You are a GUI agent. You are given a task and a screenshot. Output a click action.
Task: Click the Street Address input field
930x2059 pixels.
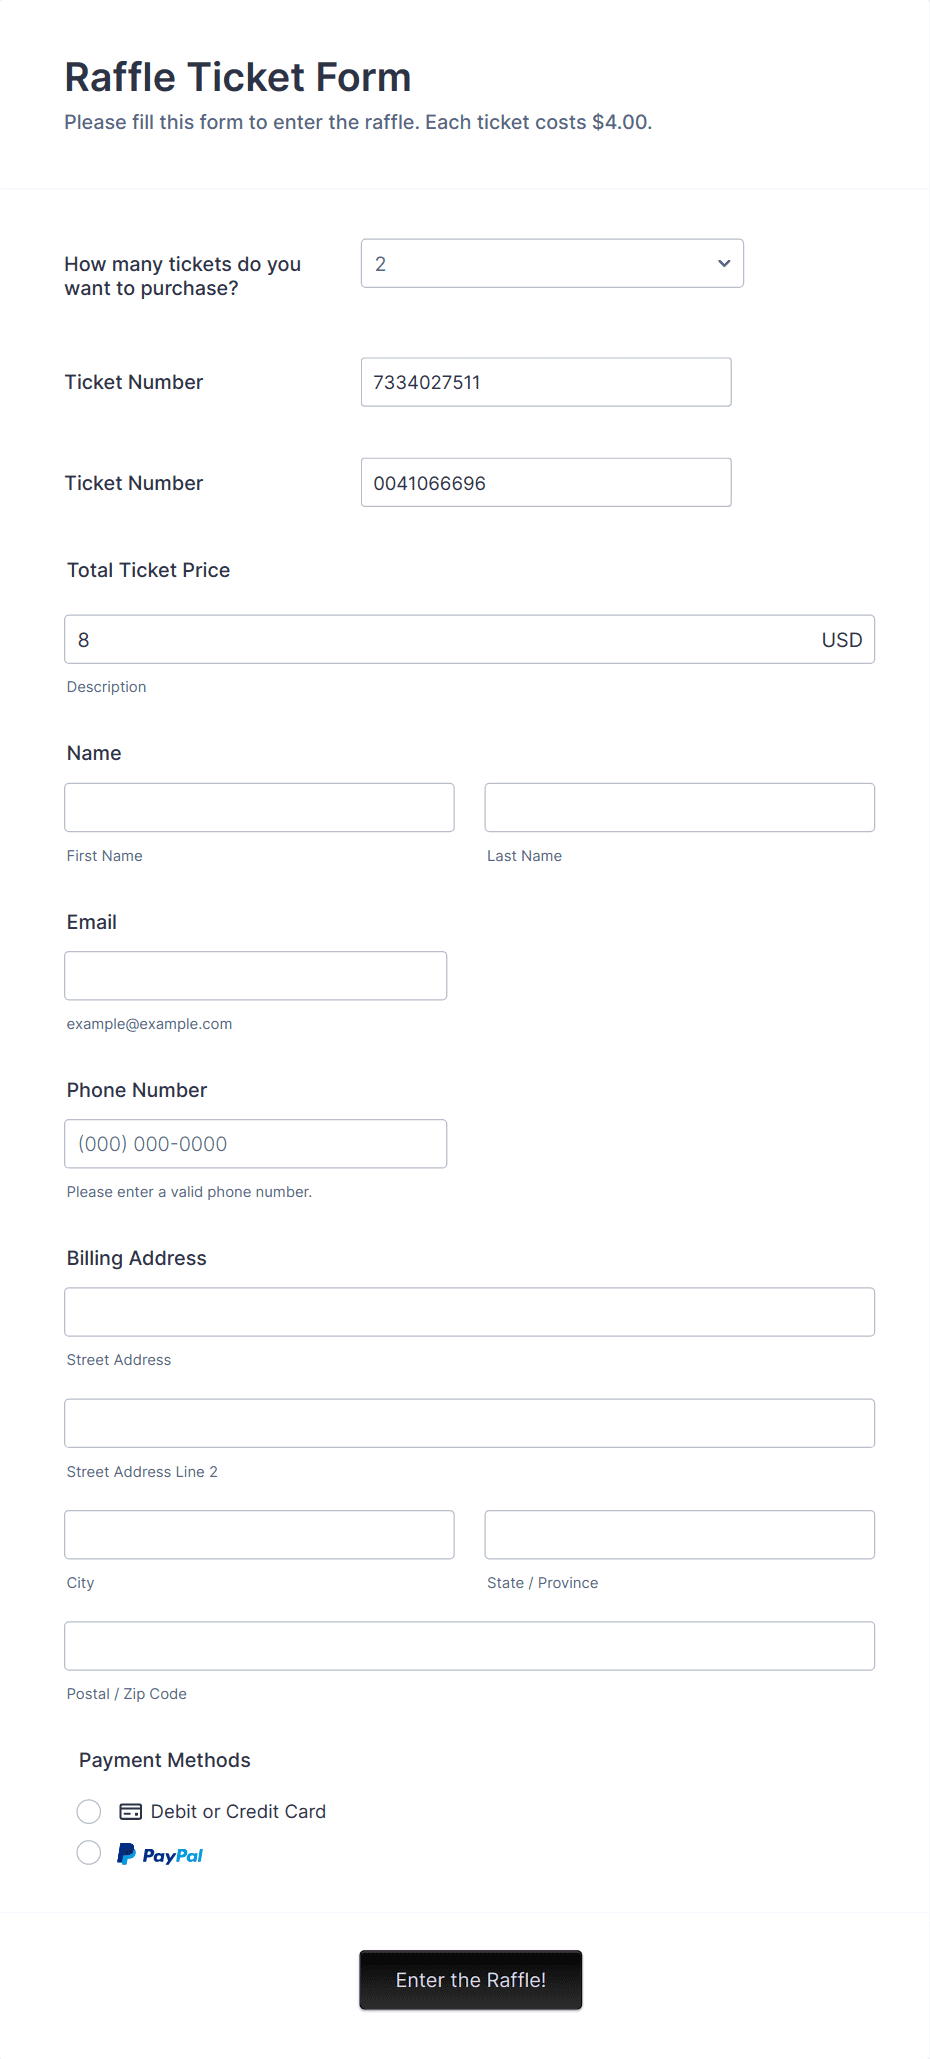469,1311
